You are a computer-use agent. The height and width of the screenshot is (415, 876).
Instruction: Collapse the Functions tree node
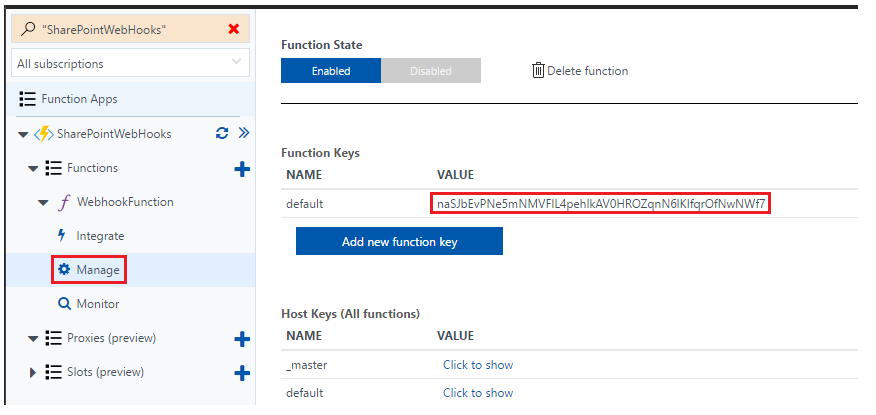click(x=34, y=168)
